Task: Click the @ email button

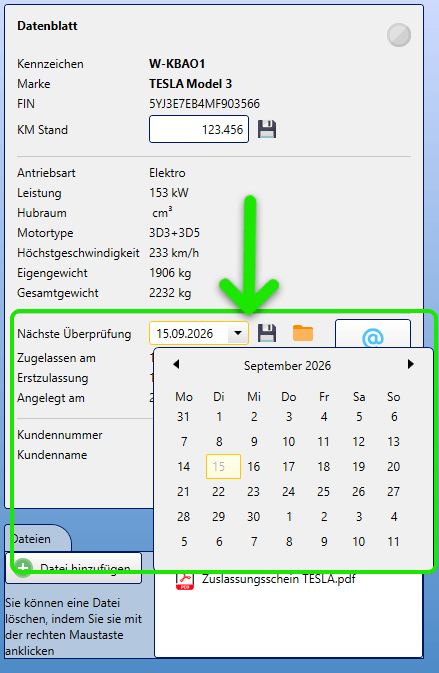Action: tap(372, 335)
